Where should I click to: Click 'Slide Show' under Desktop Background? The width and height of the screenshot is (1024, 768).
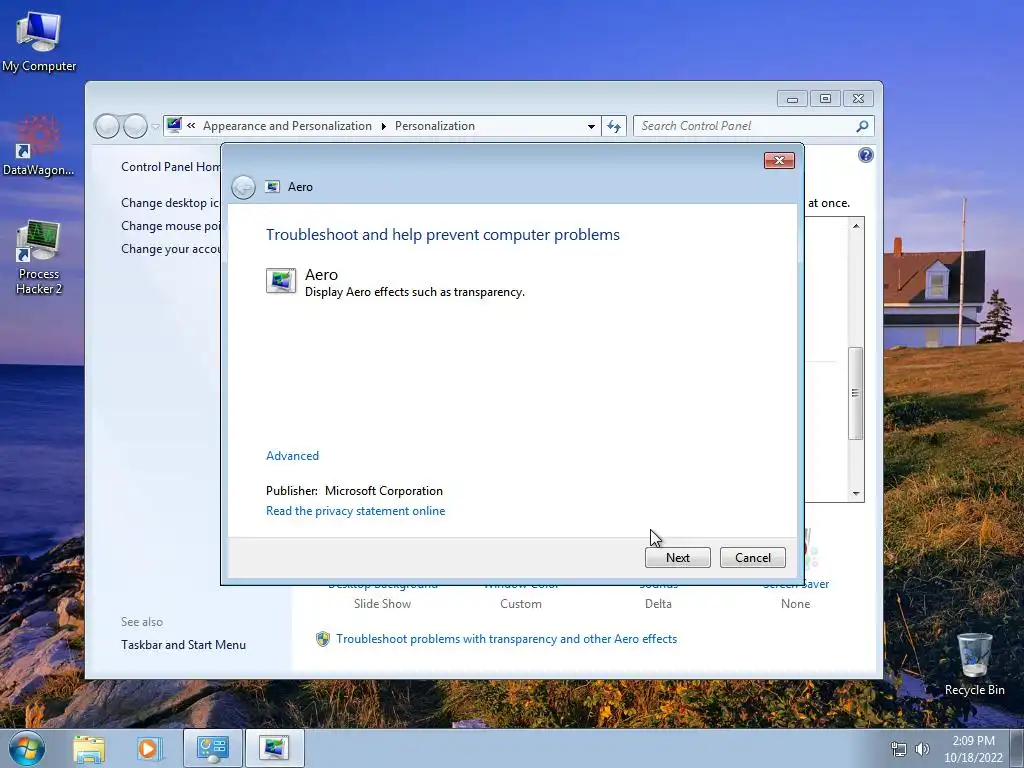point(383,603)
